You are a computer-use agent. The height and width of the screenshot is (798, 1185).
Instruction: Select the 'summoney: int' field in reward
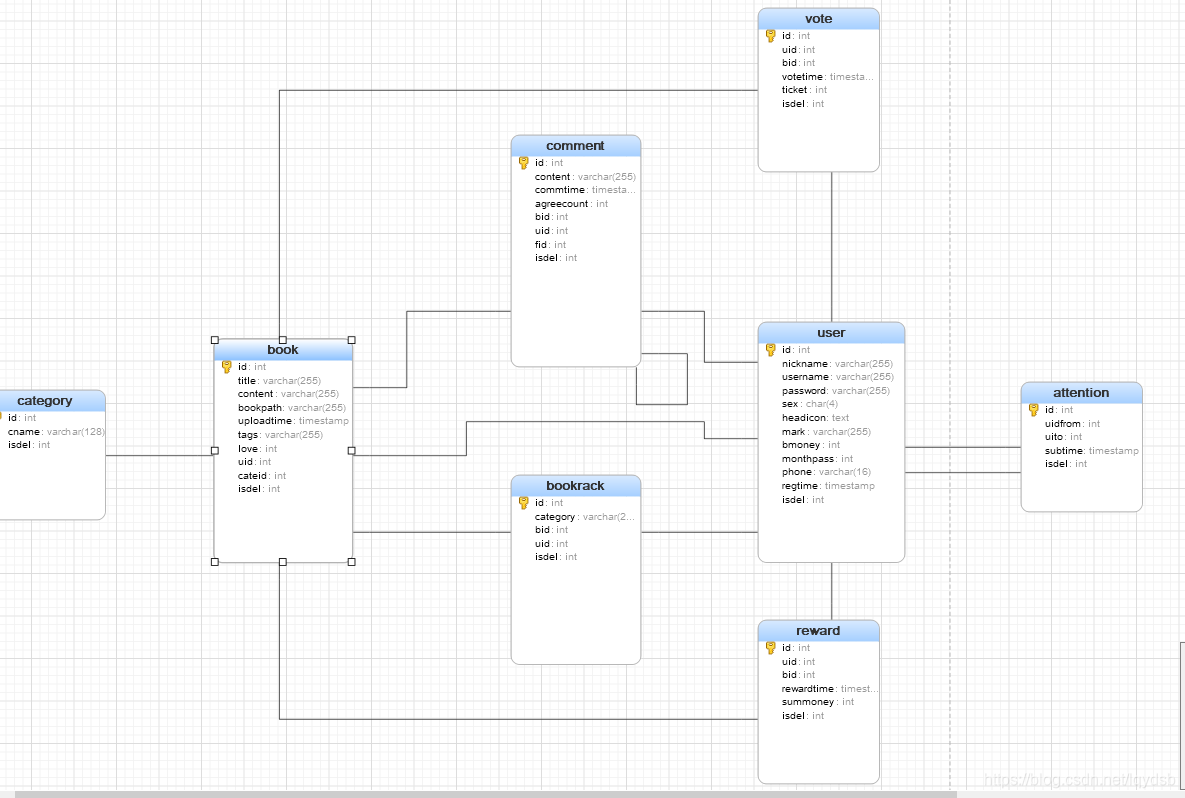point(818,702)
